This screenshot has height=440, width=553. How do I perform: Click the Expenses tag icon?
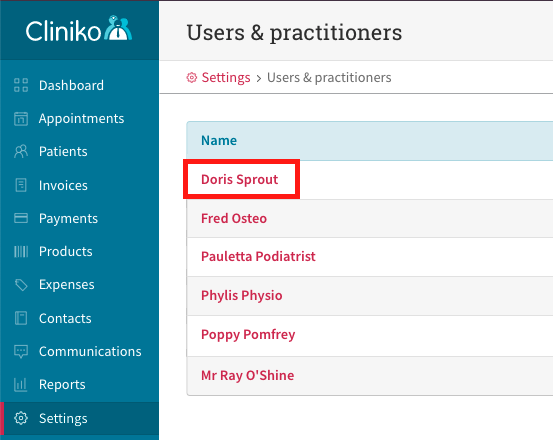[21, 285]
